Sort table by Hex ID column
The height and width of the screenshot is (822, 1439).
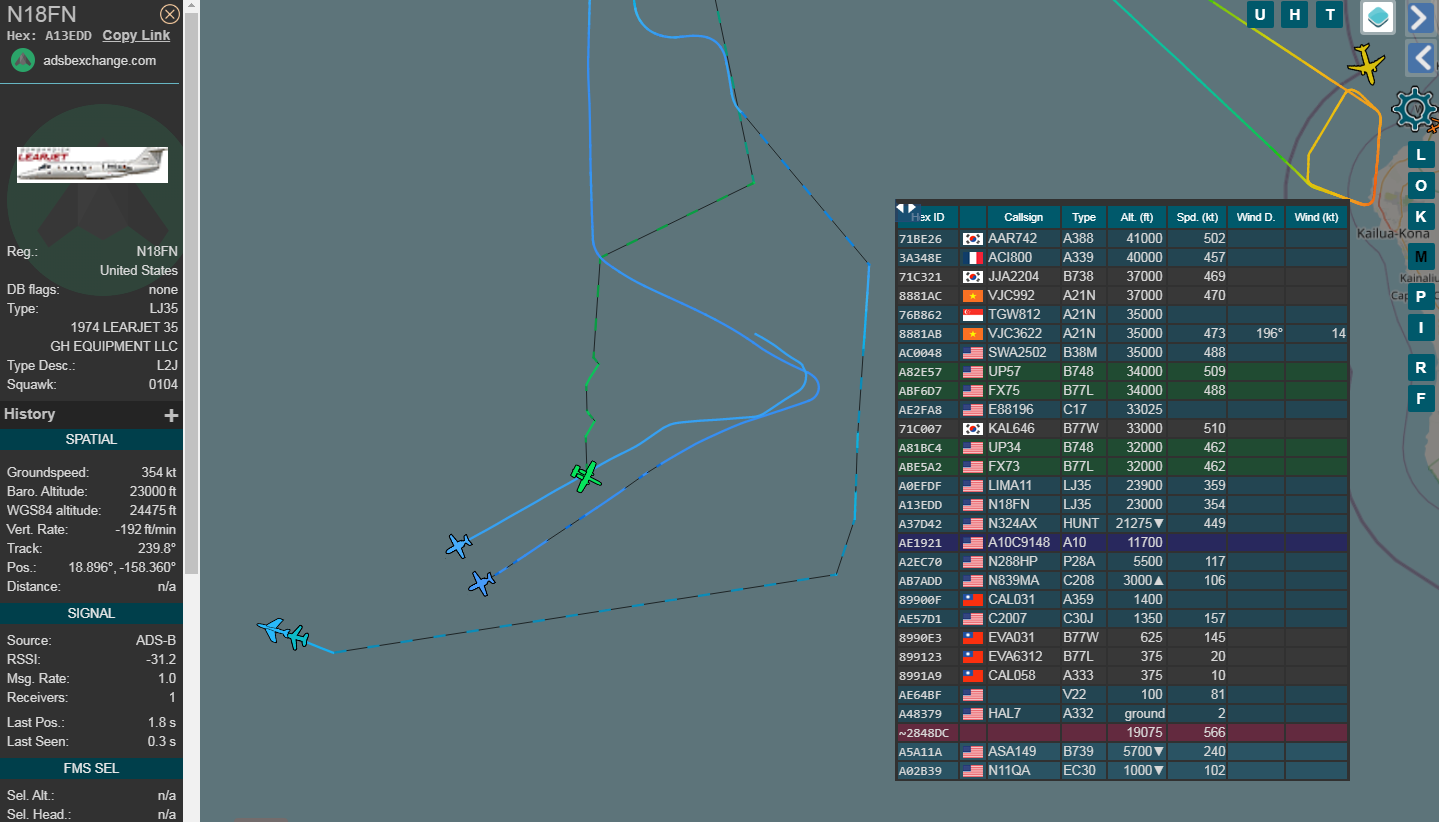(x=927, y=217)
